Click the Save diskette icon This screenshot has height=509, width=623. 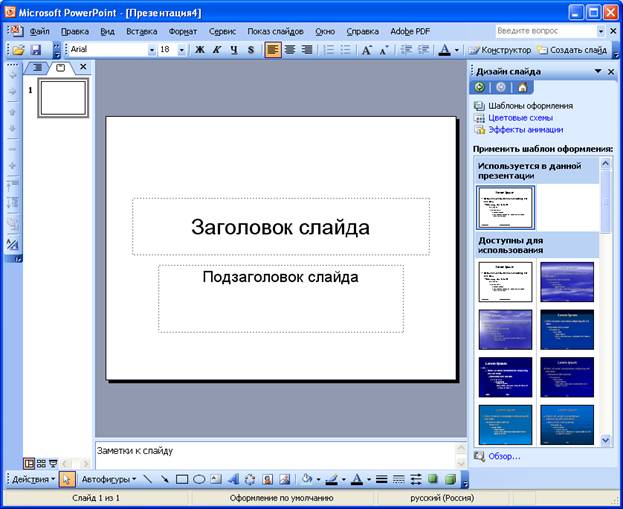pyautogui.click(x=36, y=50)
